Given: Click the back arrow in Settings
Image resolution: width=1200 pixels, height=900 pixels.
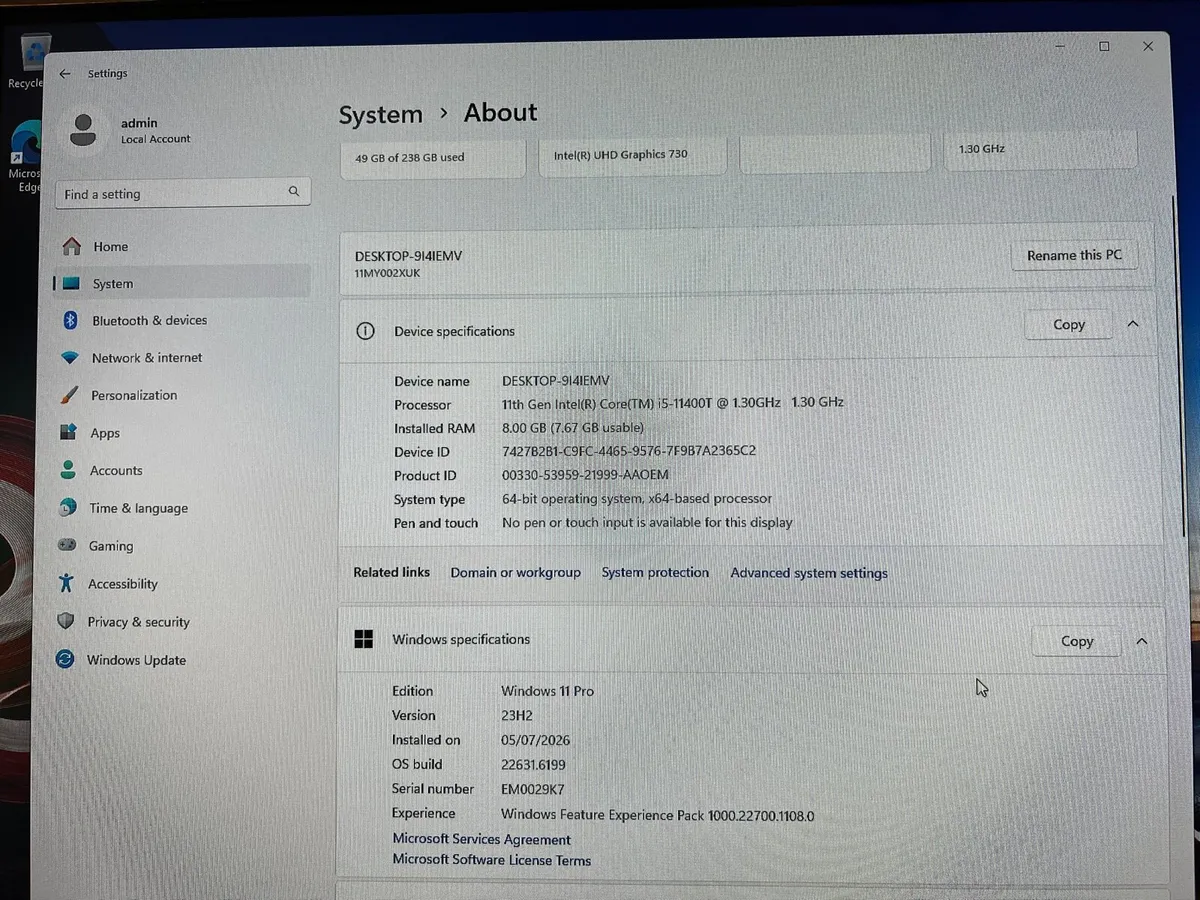Looking at the screenshot, I should click(65, 74).
